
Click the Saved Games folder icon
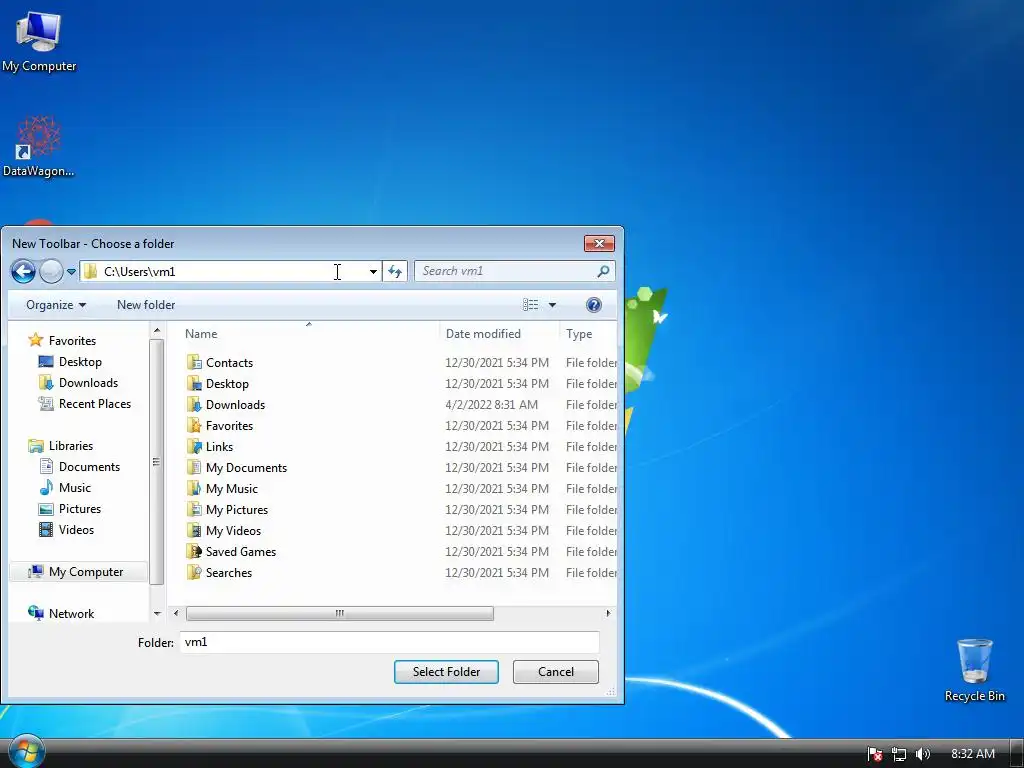tap(194, 552)
